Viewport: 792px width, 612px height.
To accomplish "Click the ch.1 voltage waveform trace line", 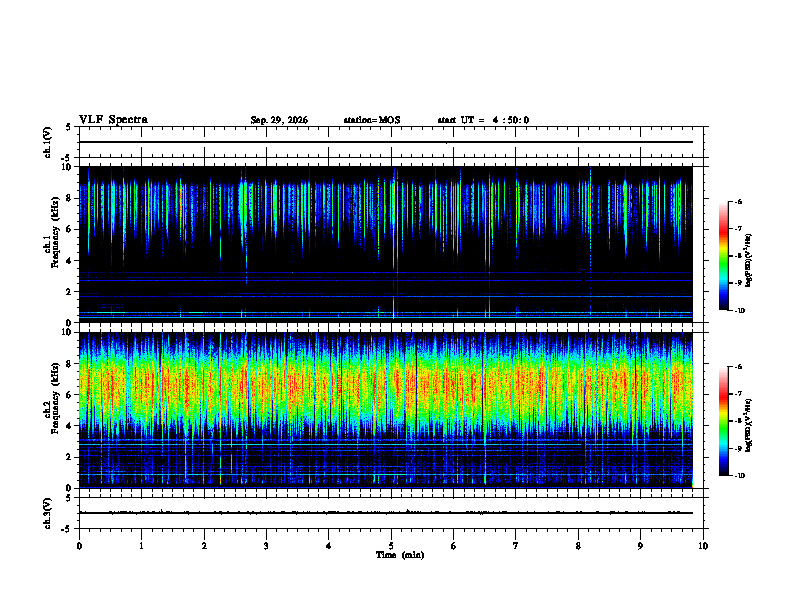I will (x=386, y=142).
